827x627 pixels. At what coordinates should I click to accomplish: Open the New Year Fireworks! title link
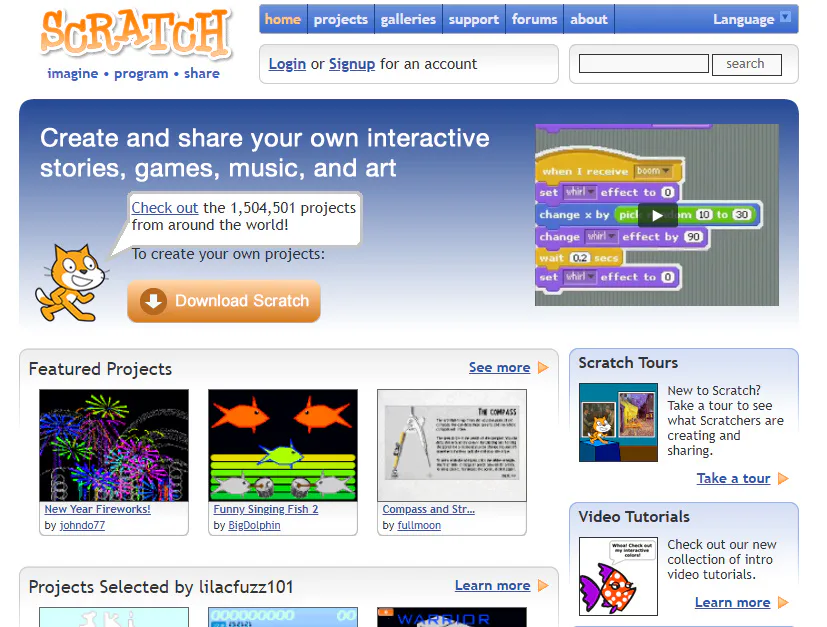tap(98, 509)
